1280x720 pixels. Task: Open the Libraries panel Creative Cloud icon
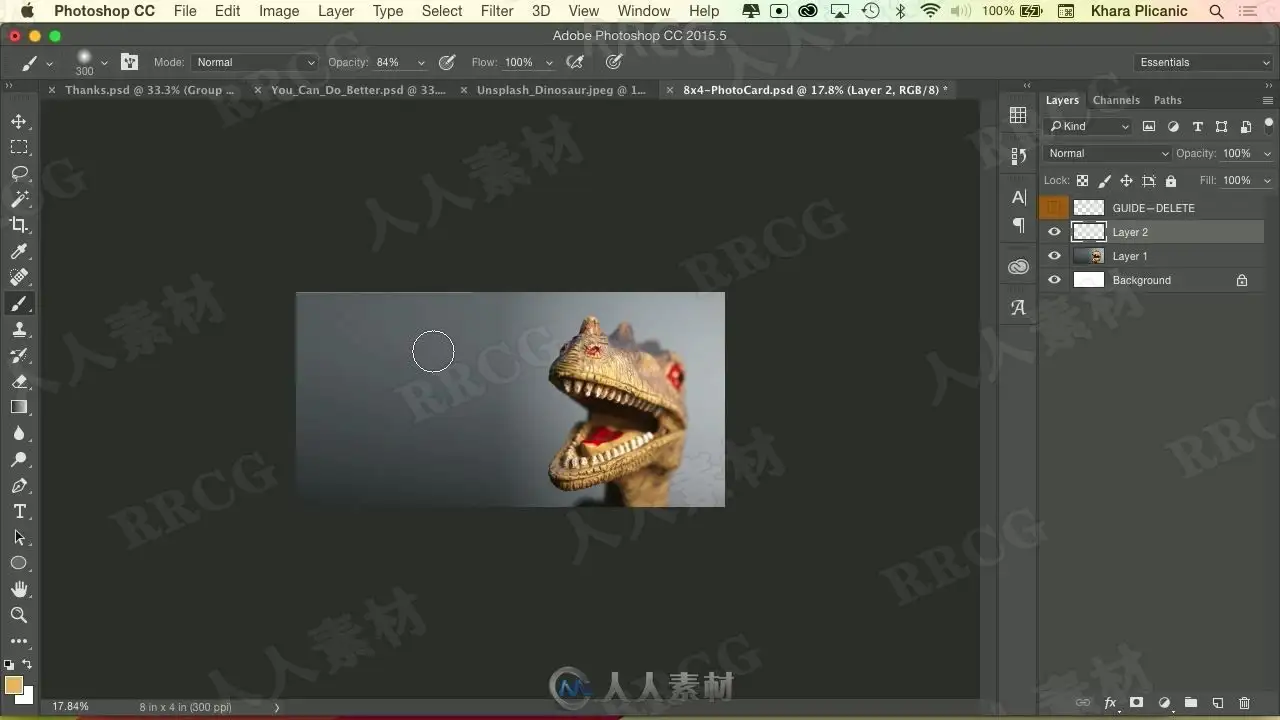point(1018,267)
